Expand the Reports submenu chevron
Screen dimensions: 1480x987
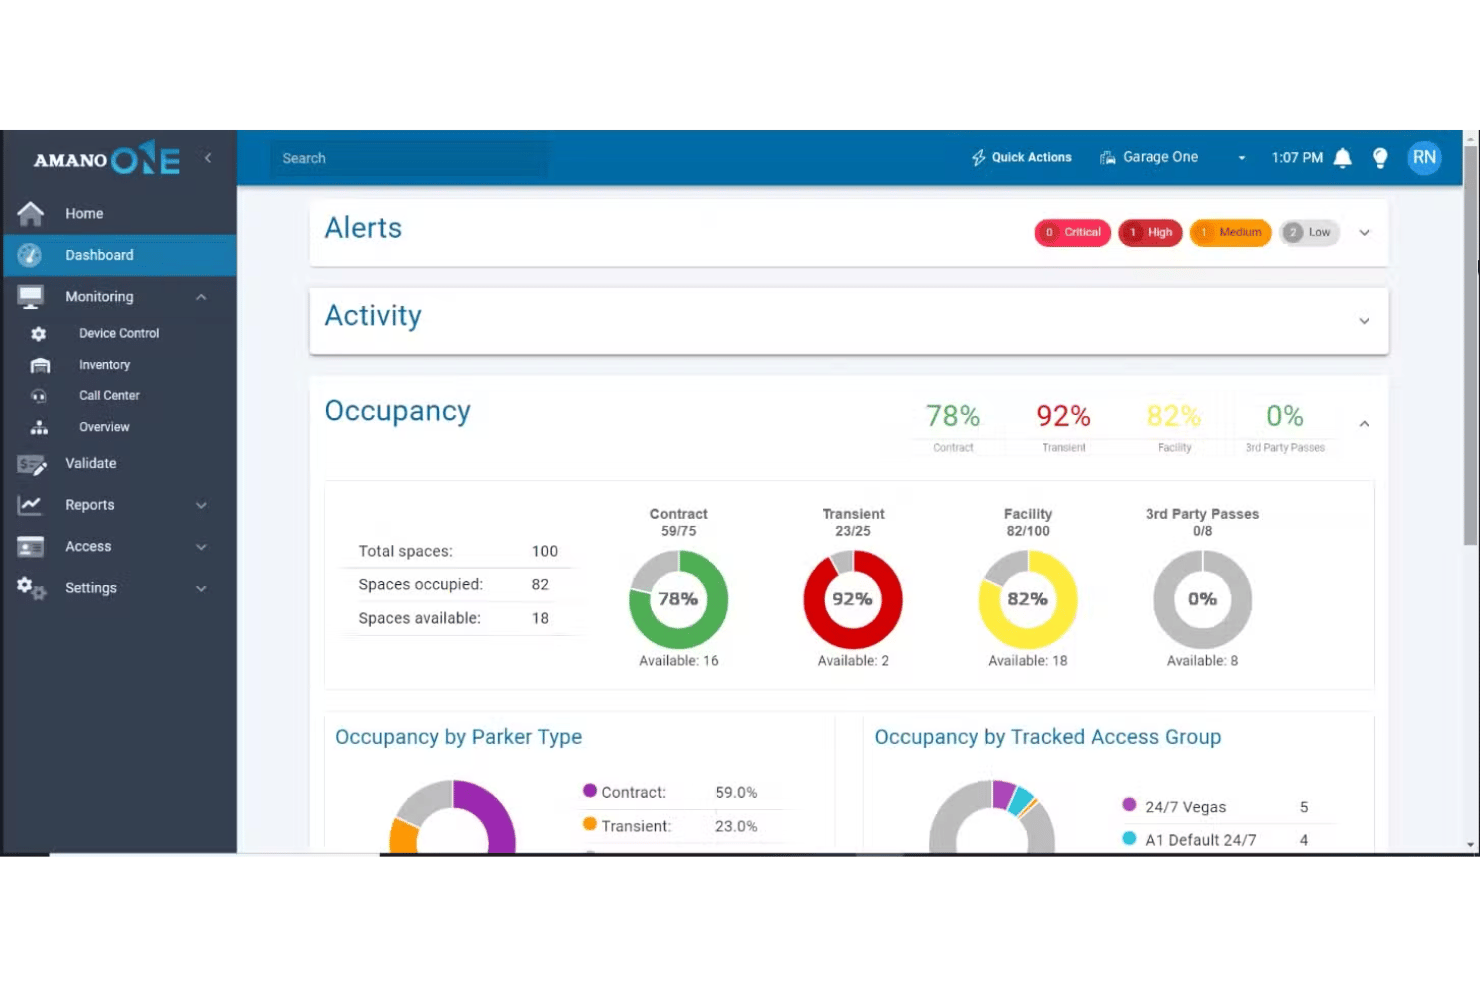(x=201, y=505)
